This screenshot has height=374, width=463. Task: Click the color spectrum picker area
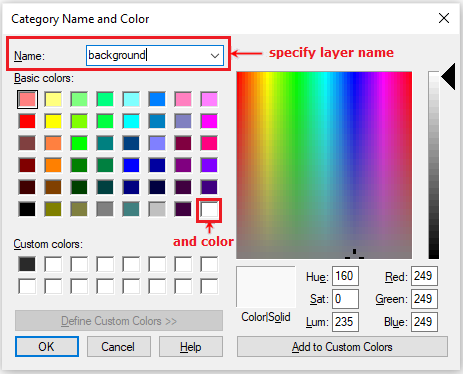tap(324, 165)
